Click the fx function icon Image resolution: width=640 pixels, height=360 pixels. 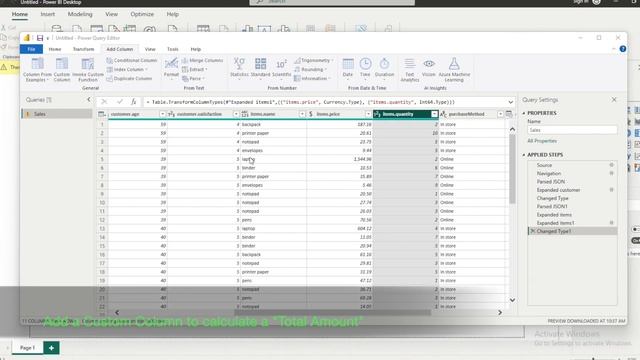[133, 102]
